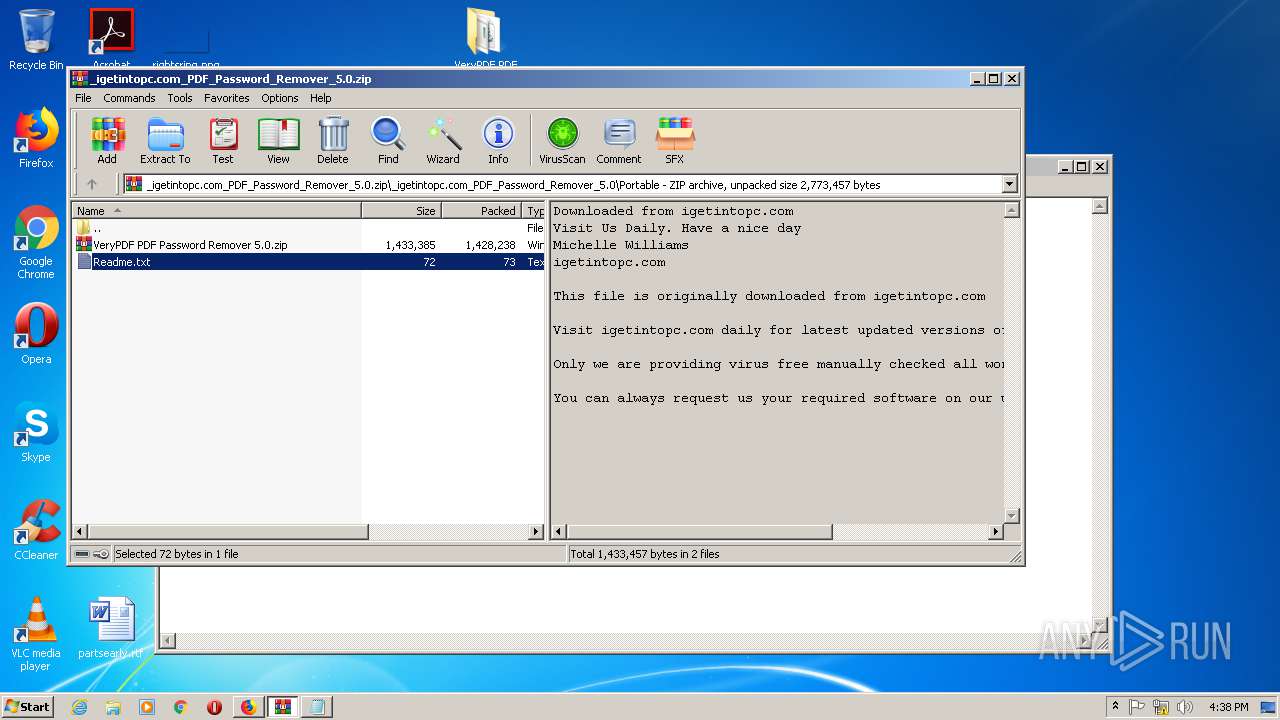
Task: Open the CCleaner desktop shortcut
Action: click(36, 530)
